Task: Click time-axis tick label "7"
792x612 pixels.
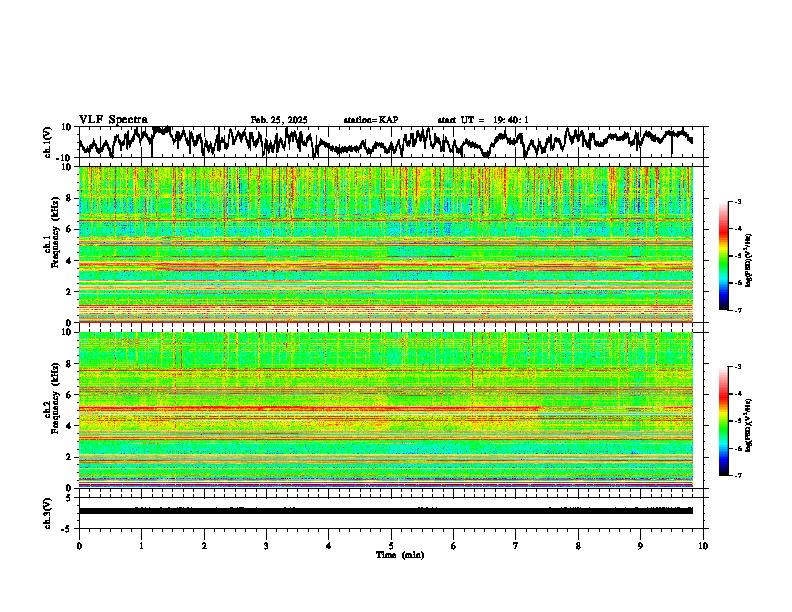Action: [516, 546]
